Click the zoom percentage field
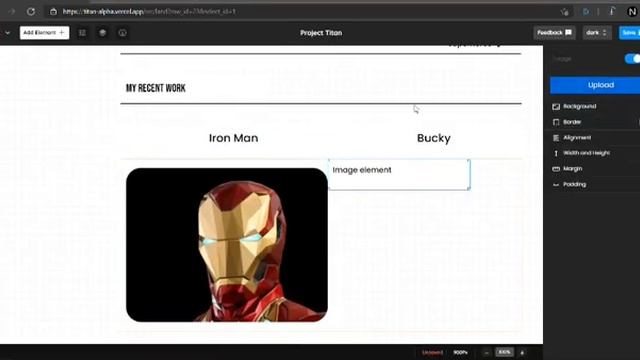The height and width of the screenshot is (360, 640). point(504,352)
